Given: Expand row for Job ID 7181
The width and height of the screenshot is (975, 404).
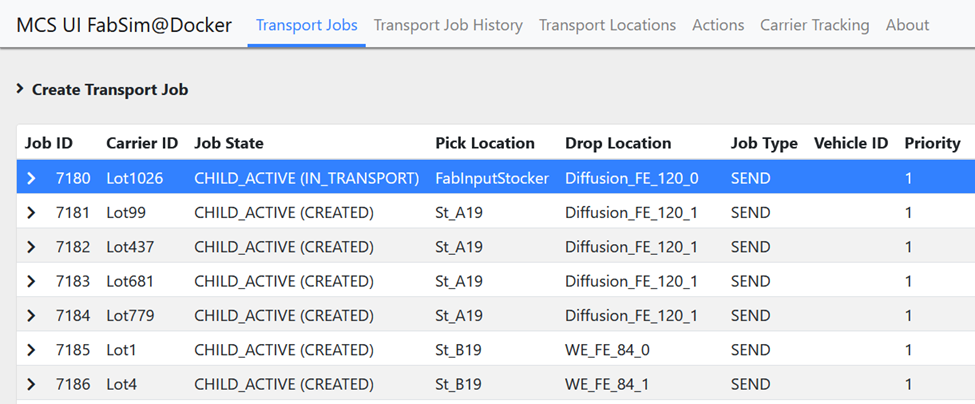Looking at the screenshot, I should pyautogui.click(x=31, y=212).
